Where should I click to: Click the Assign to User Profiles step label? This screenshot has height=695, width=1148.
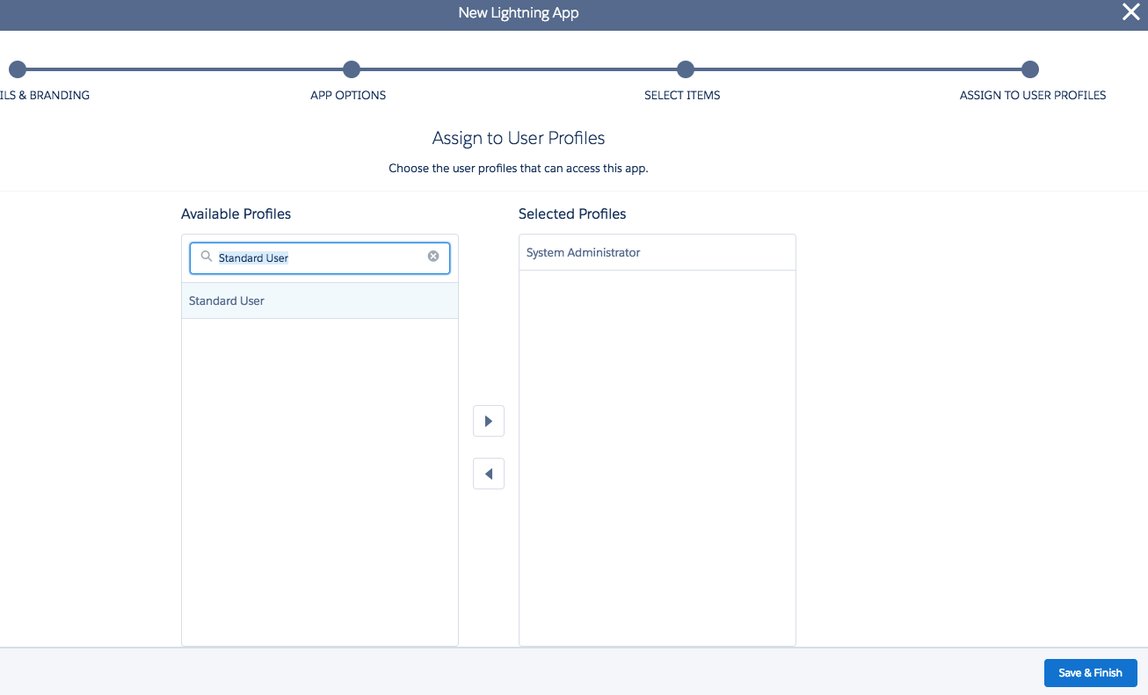[x=1032, y=95]
